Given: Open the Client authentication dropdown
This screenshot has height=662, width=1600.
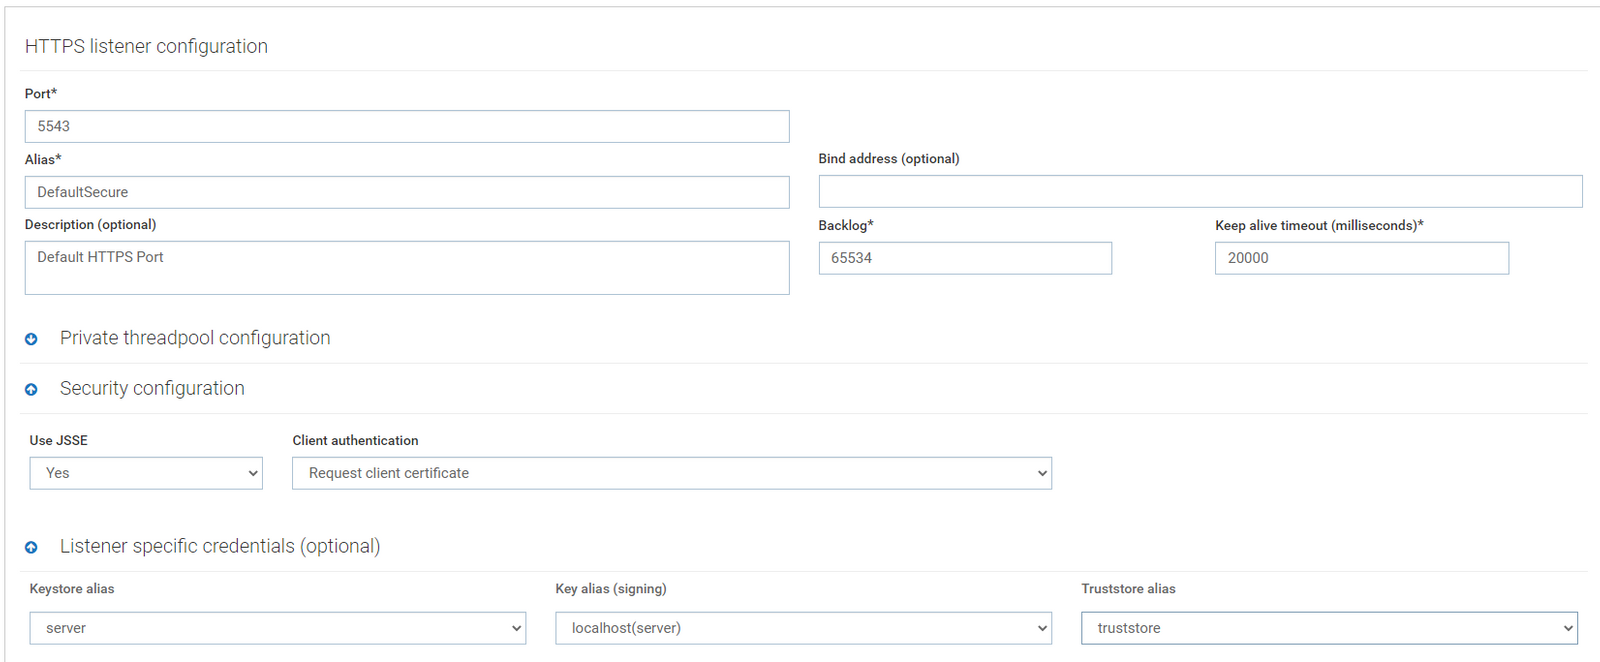Looking at the screenshot, I should click(671, 473).
